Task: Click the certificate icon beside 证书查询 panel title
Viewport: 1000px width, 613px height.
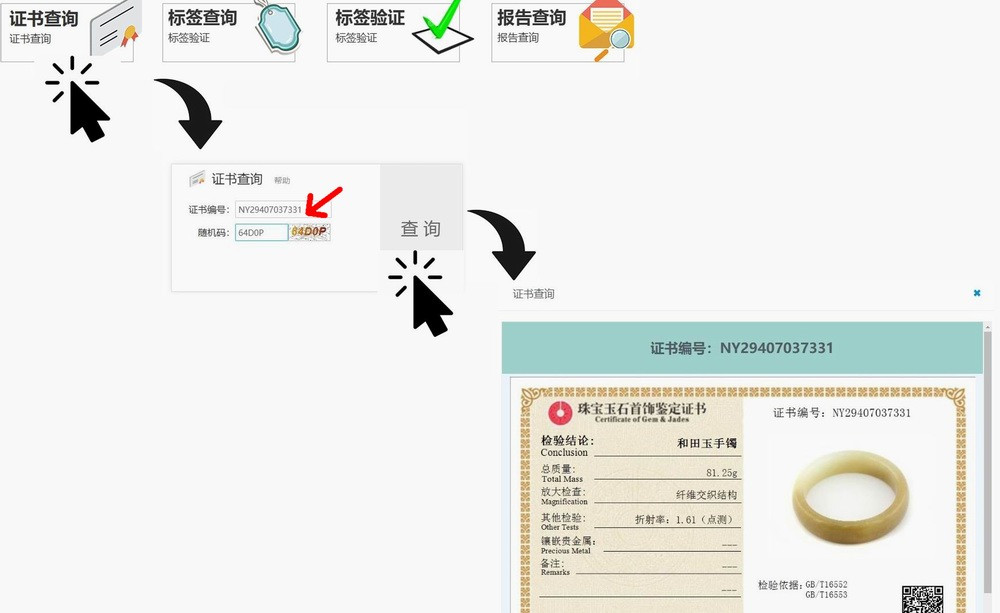Action: 197,178
